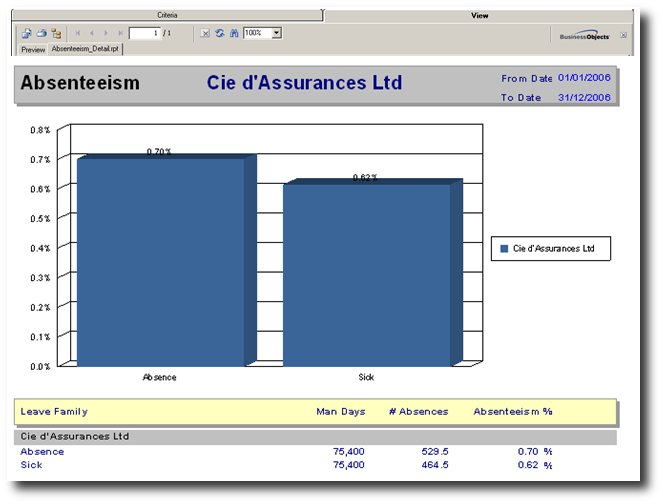
Task: Click the Sick bar in the chart
Action: tap(365, 275)
